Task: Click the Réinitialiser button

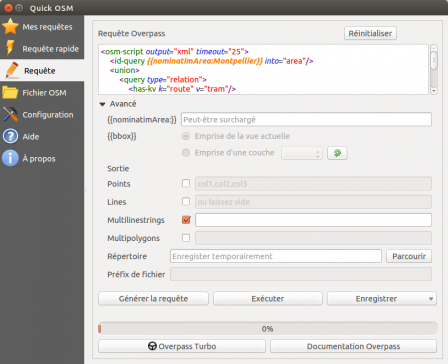Action: [370, 33]
